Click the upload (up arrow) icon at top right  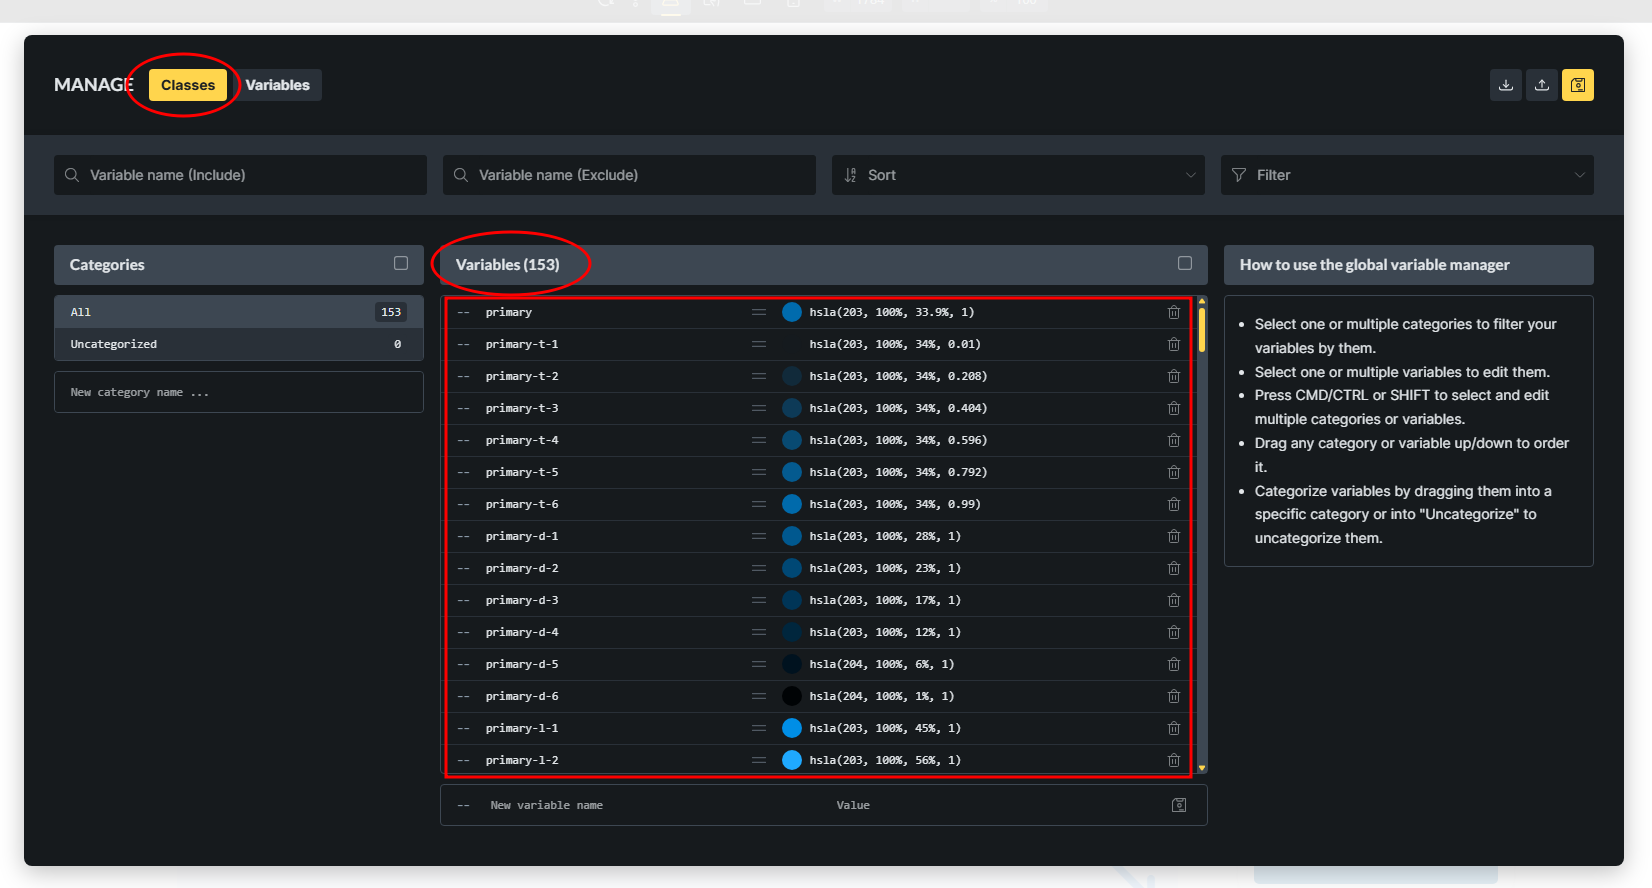coord(1542,85)
